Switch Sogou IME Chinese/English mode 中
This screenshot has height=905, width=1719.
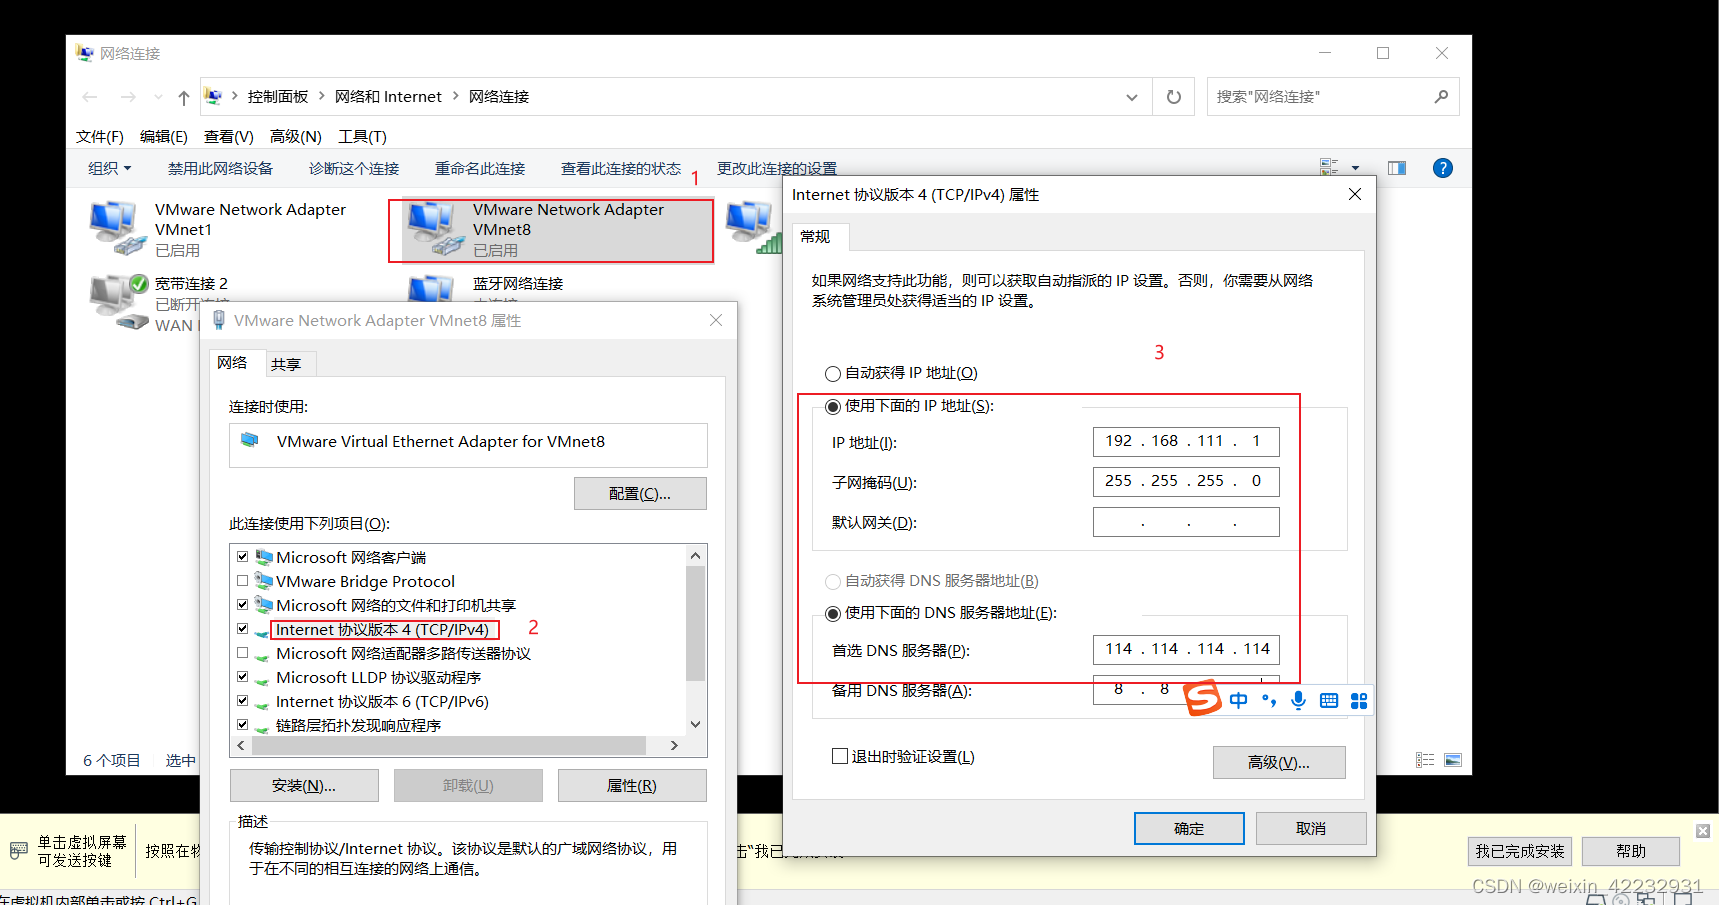pyautogui.click(x=1238, y=700)
